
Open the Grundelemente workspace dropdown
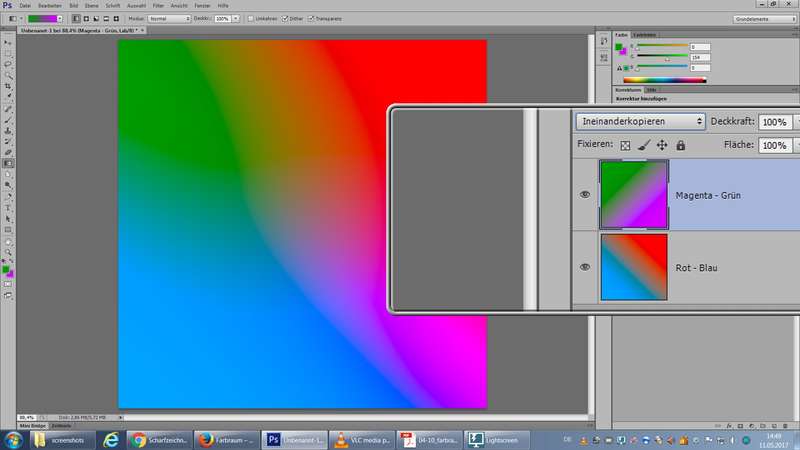pyautogui.click(x=763, y=18)
